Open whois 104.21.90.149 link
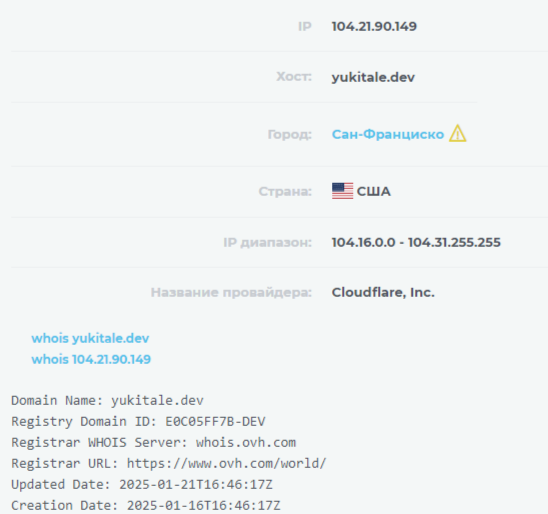The width and height of the screenshot is (548, 514). coord(91,359)
